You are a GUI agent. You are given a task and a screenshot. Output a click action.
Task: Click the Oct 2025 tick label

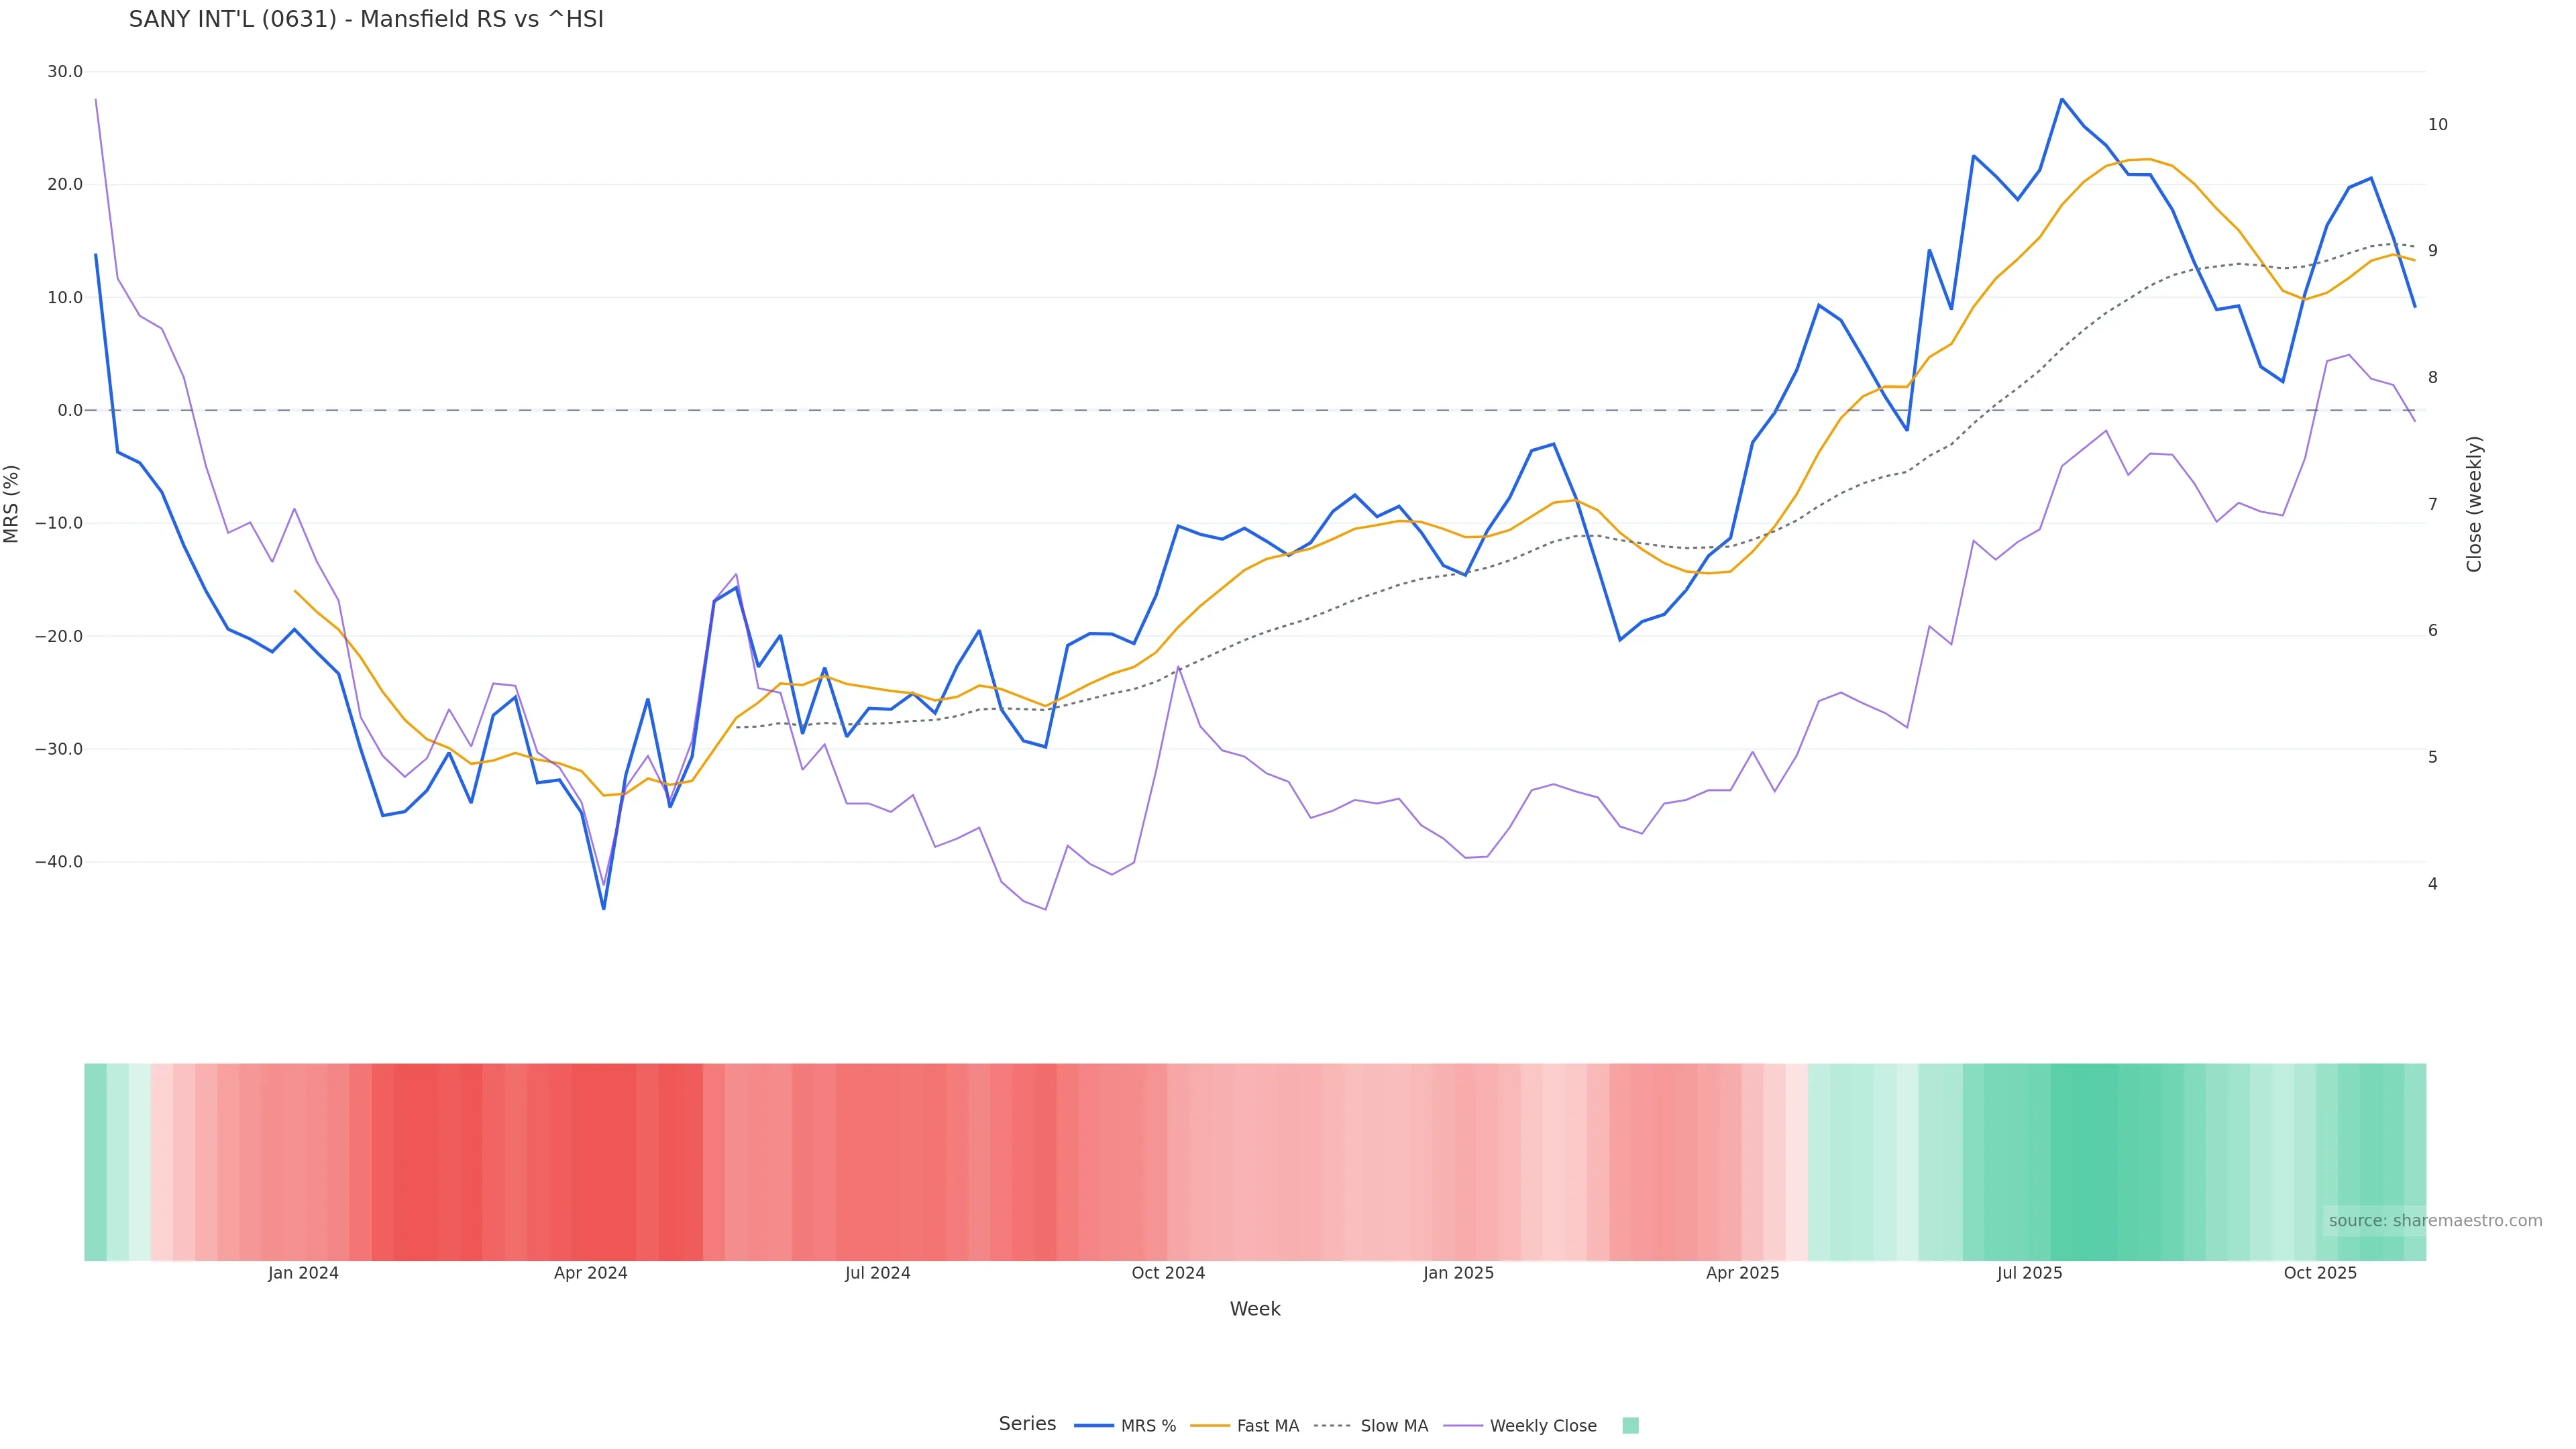[x=2320, y=1273]
